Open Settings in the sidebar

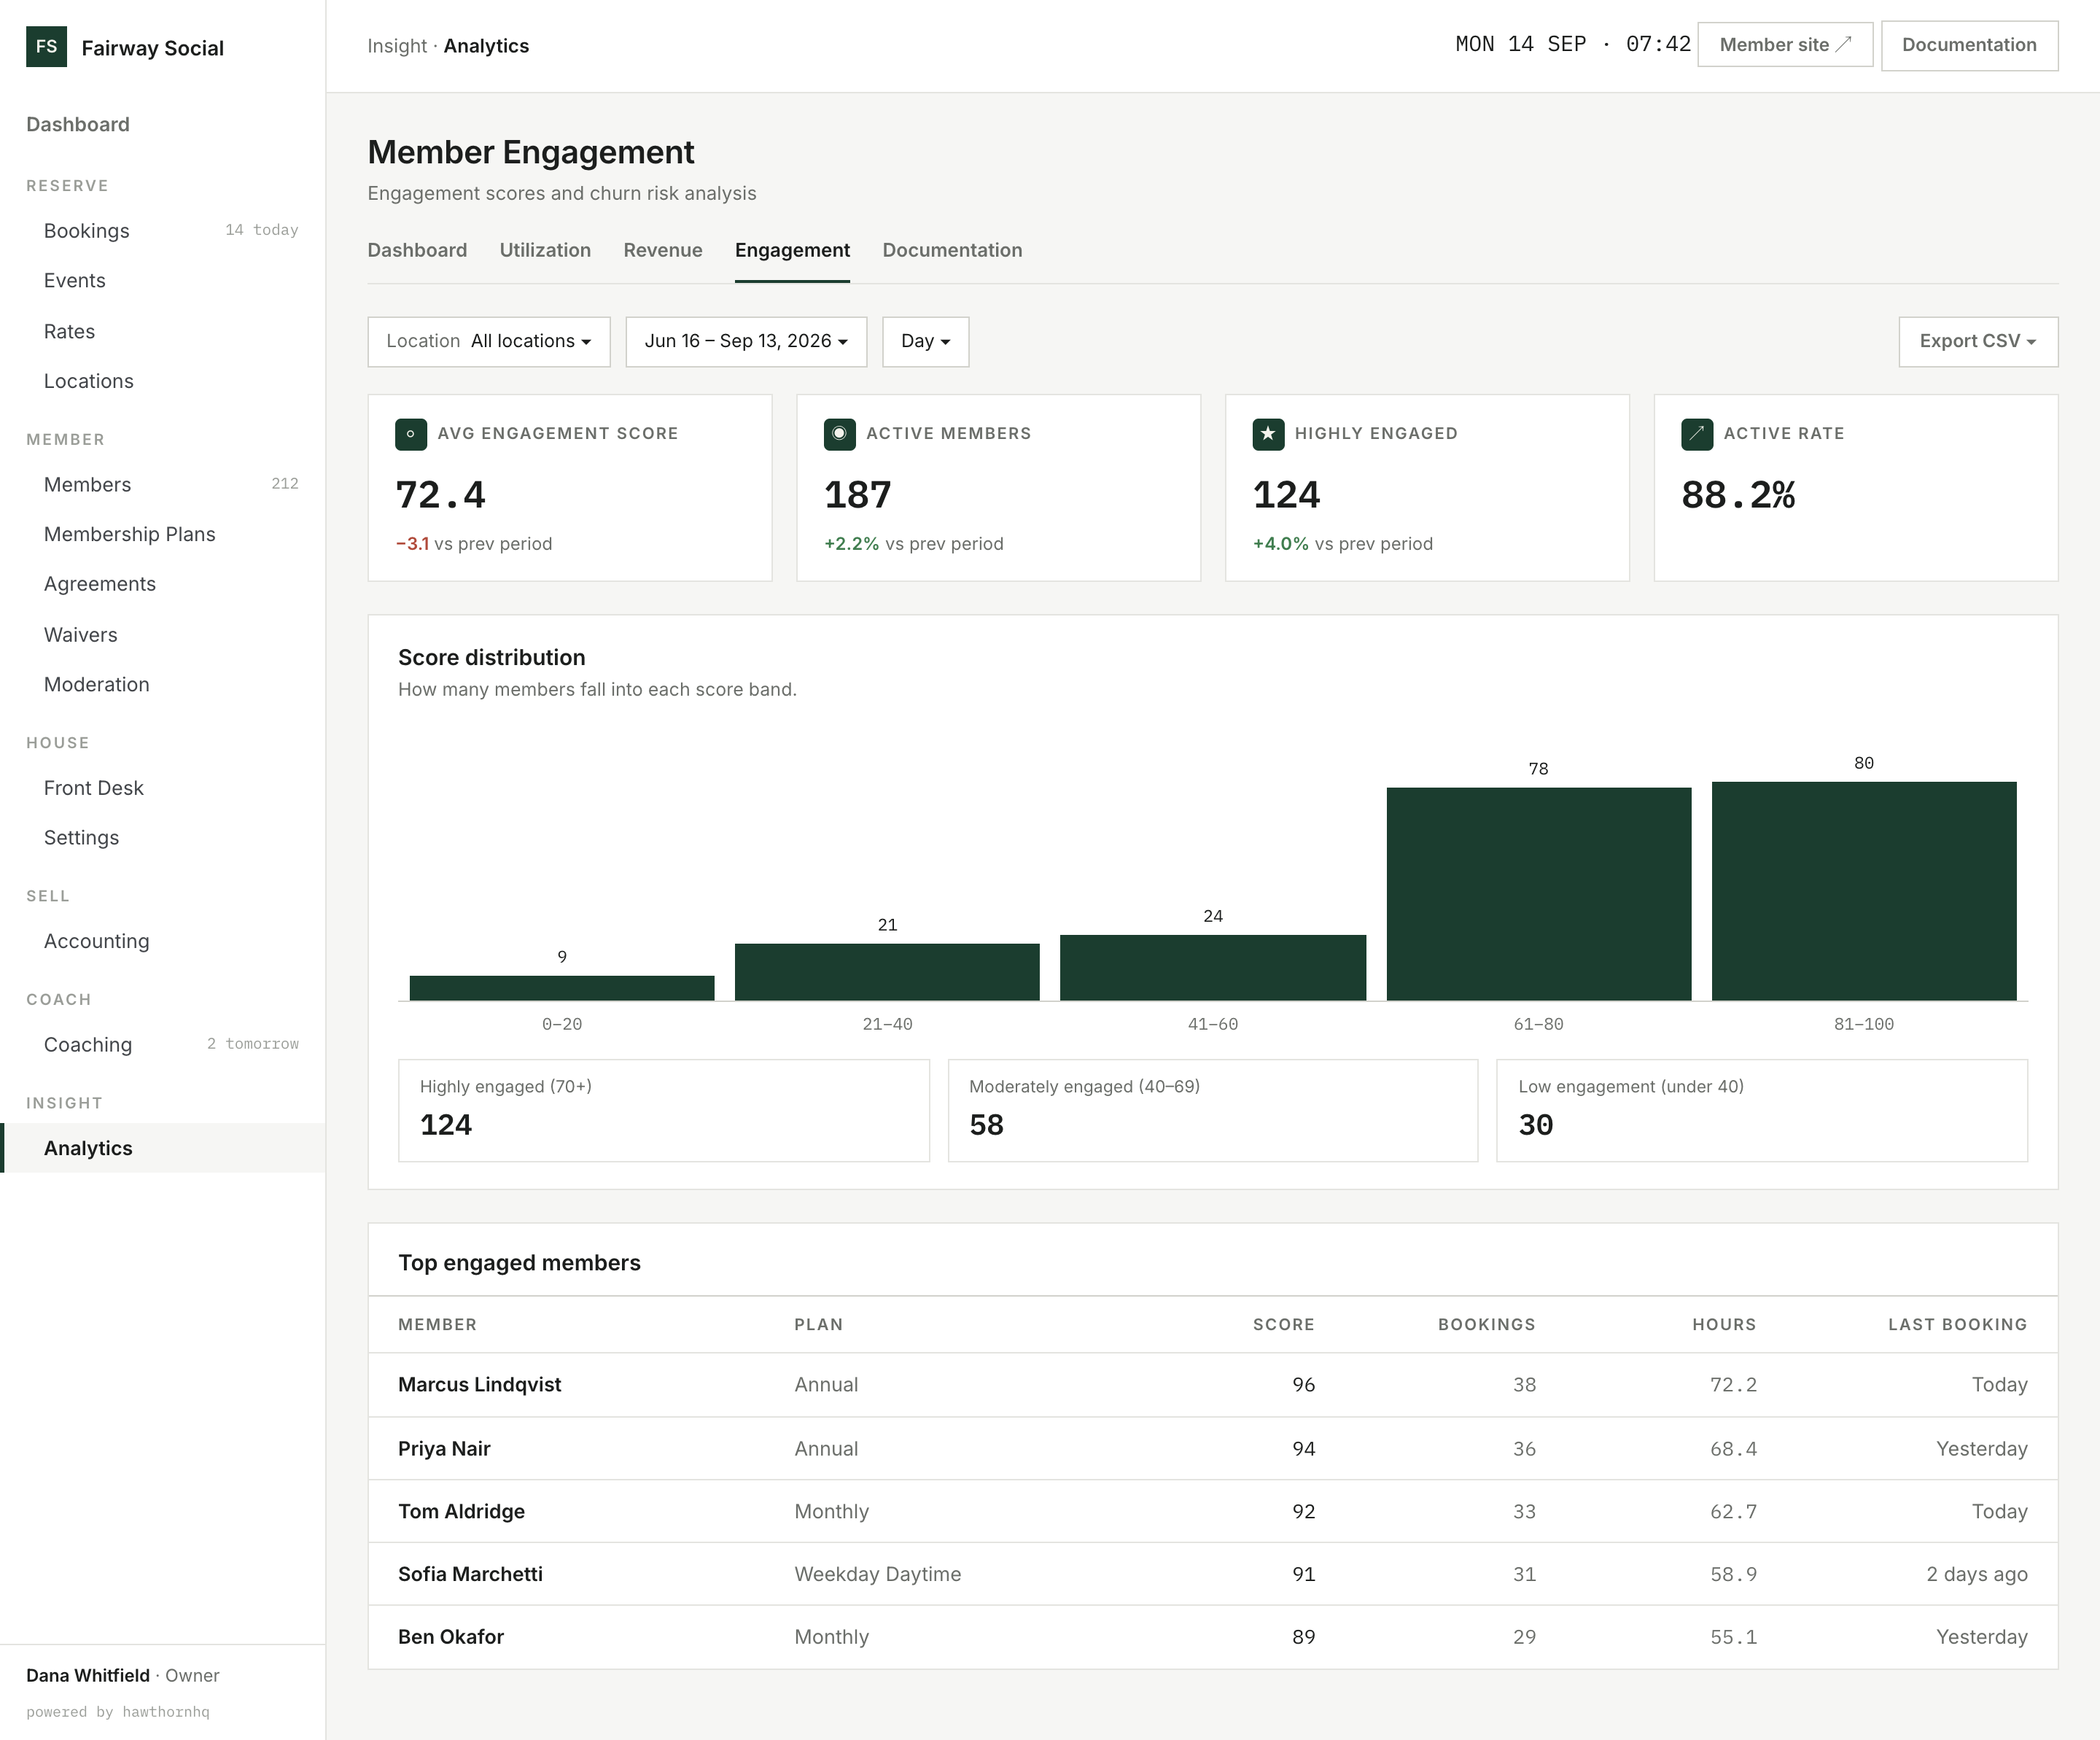[162, 838]
